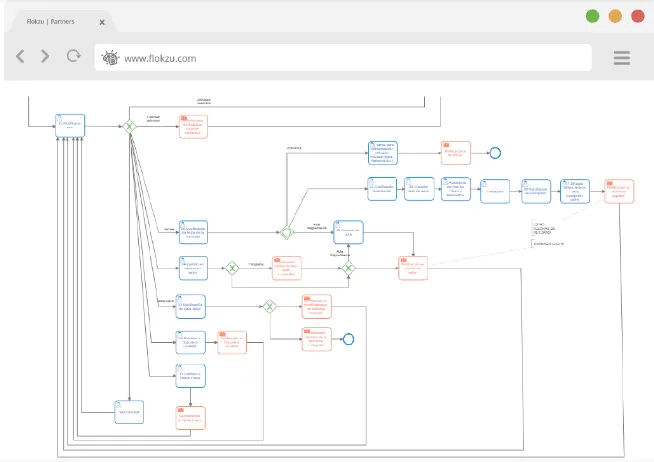Select the fourth blue task in the six-task row
Screen dimensions: 654x462
point(495,191)
